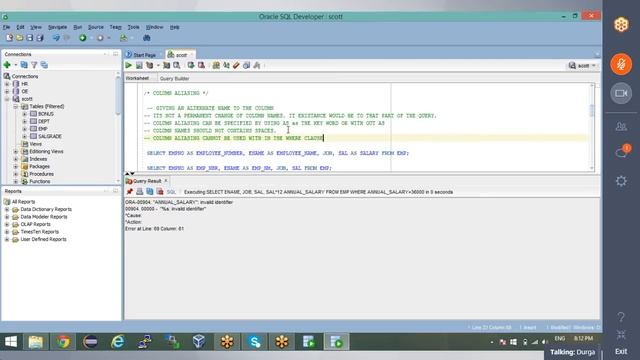640x360 pixels.
Task: Click the Undo arrow toolbar icon
Action: click(x=56, y=38)
